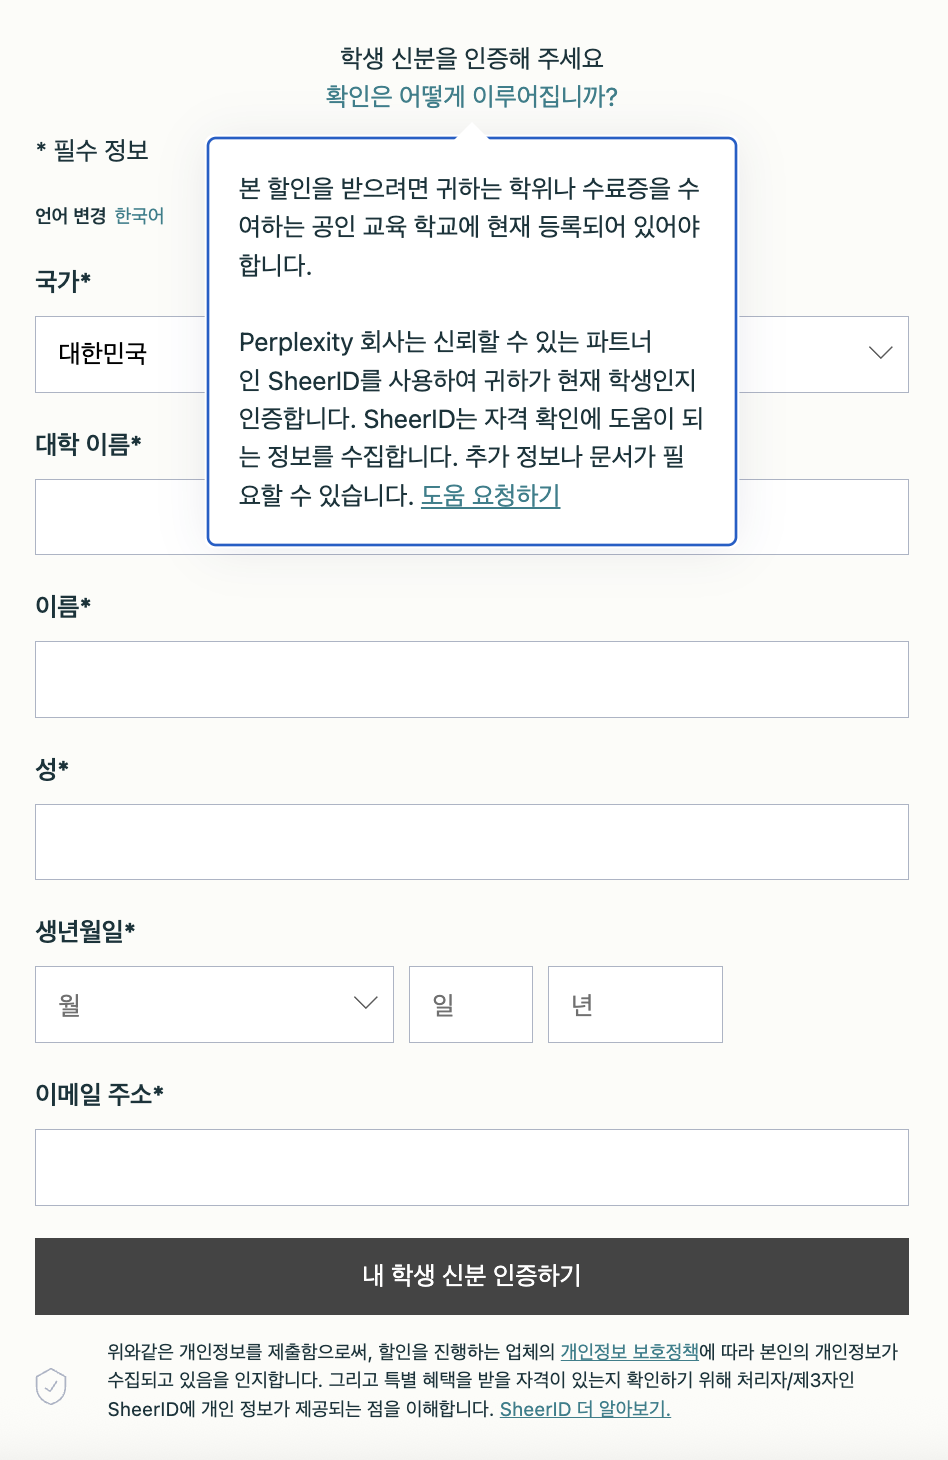
Task: Click the 한국어 language change link
Action: pos(142,214)
